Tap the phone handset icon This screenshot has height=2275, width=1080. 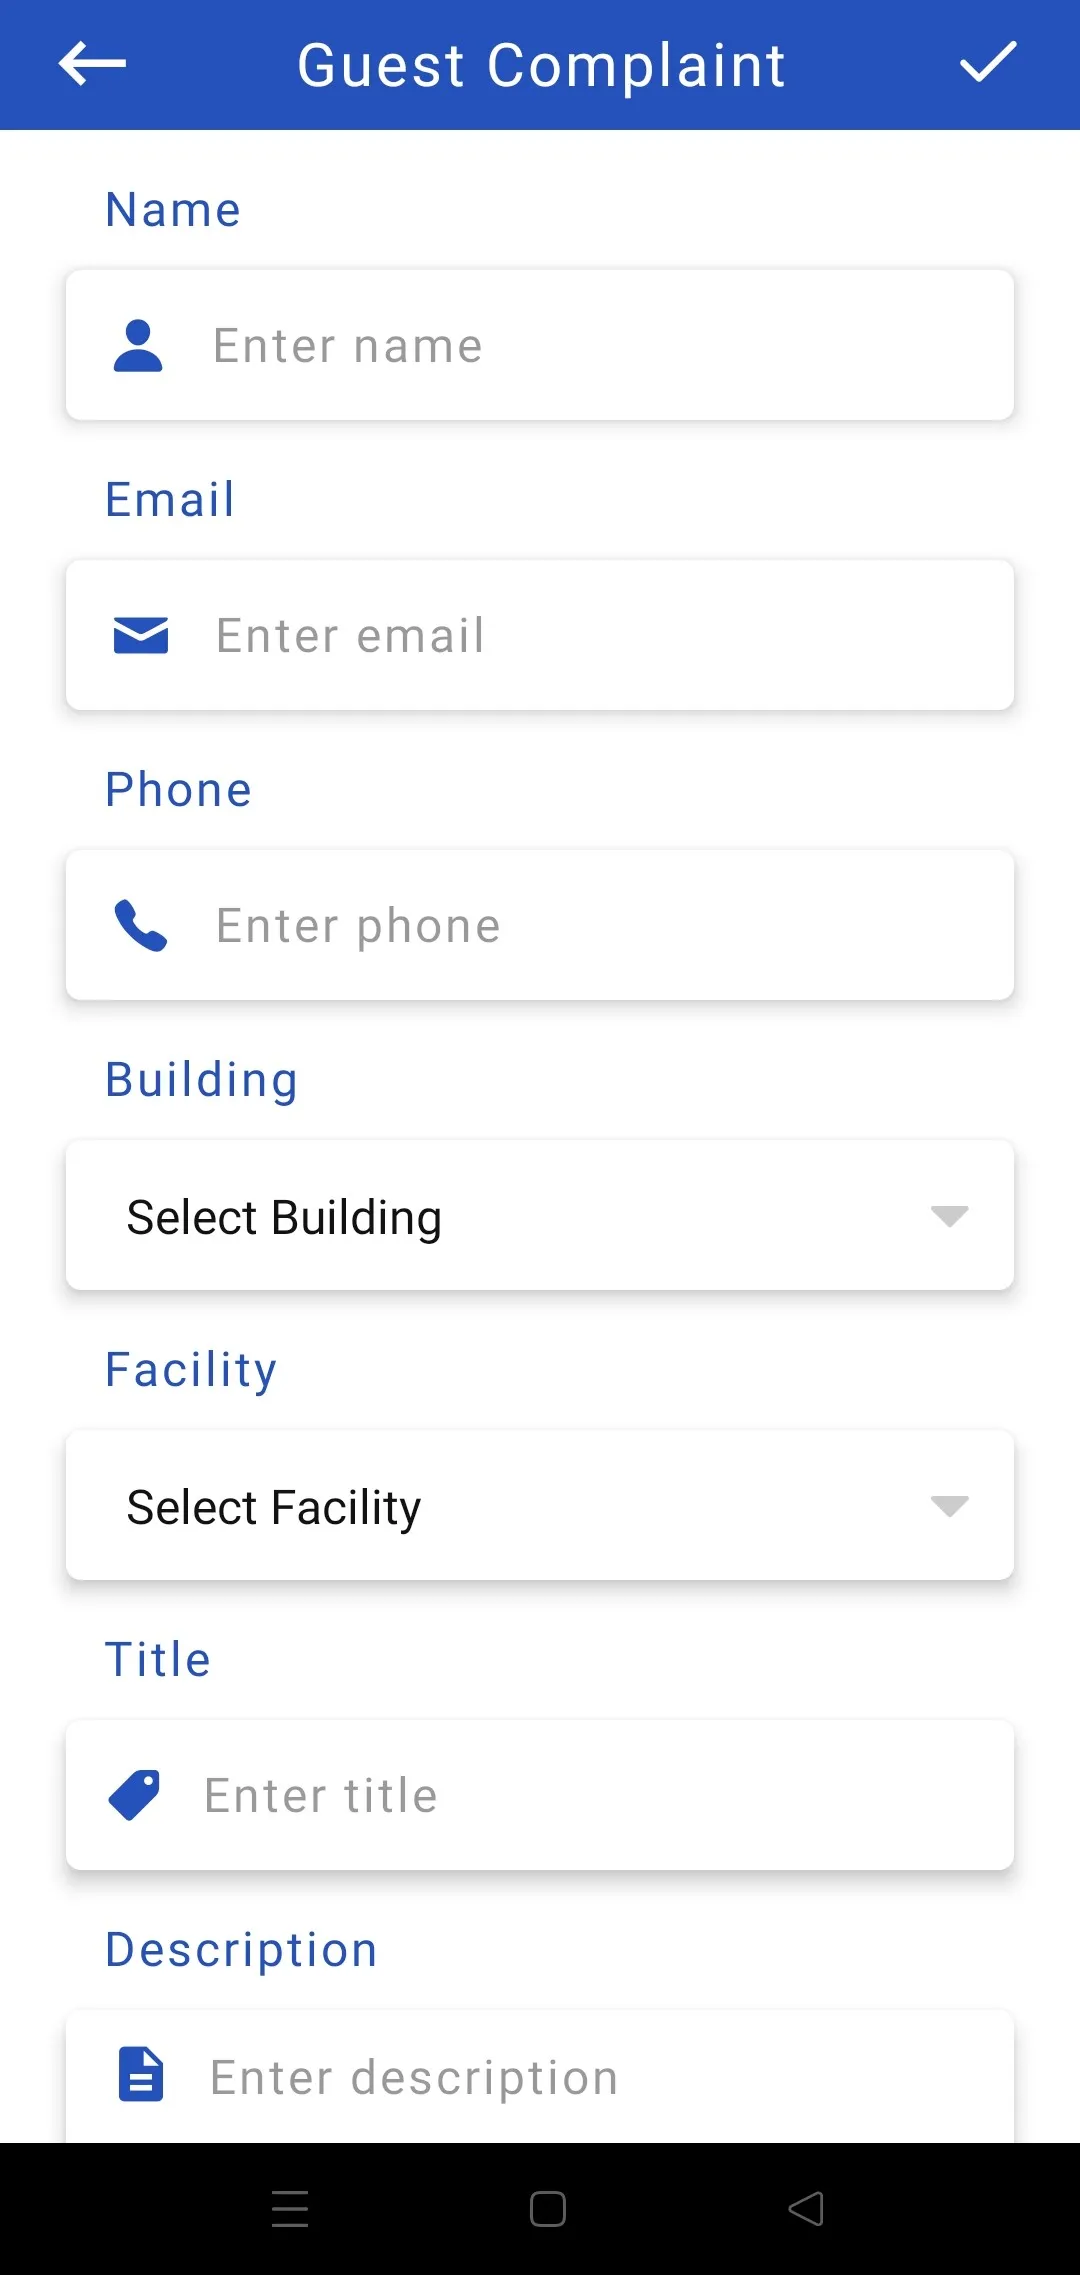141,925
